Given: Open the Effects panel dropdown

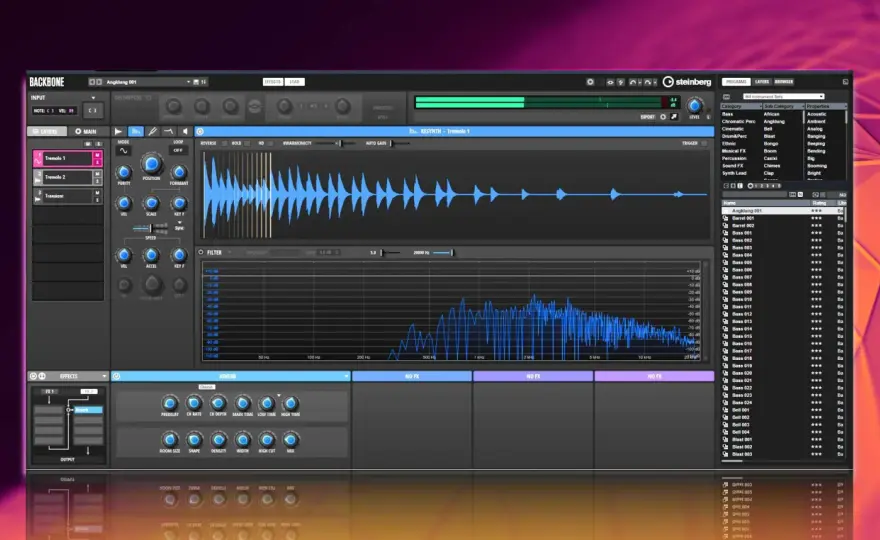Looking at the screenshot, I should 104,376.
